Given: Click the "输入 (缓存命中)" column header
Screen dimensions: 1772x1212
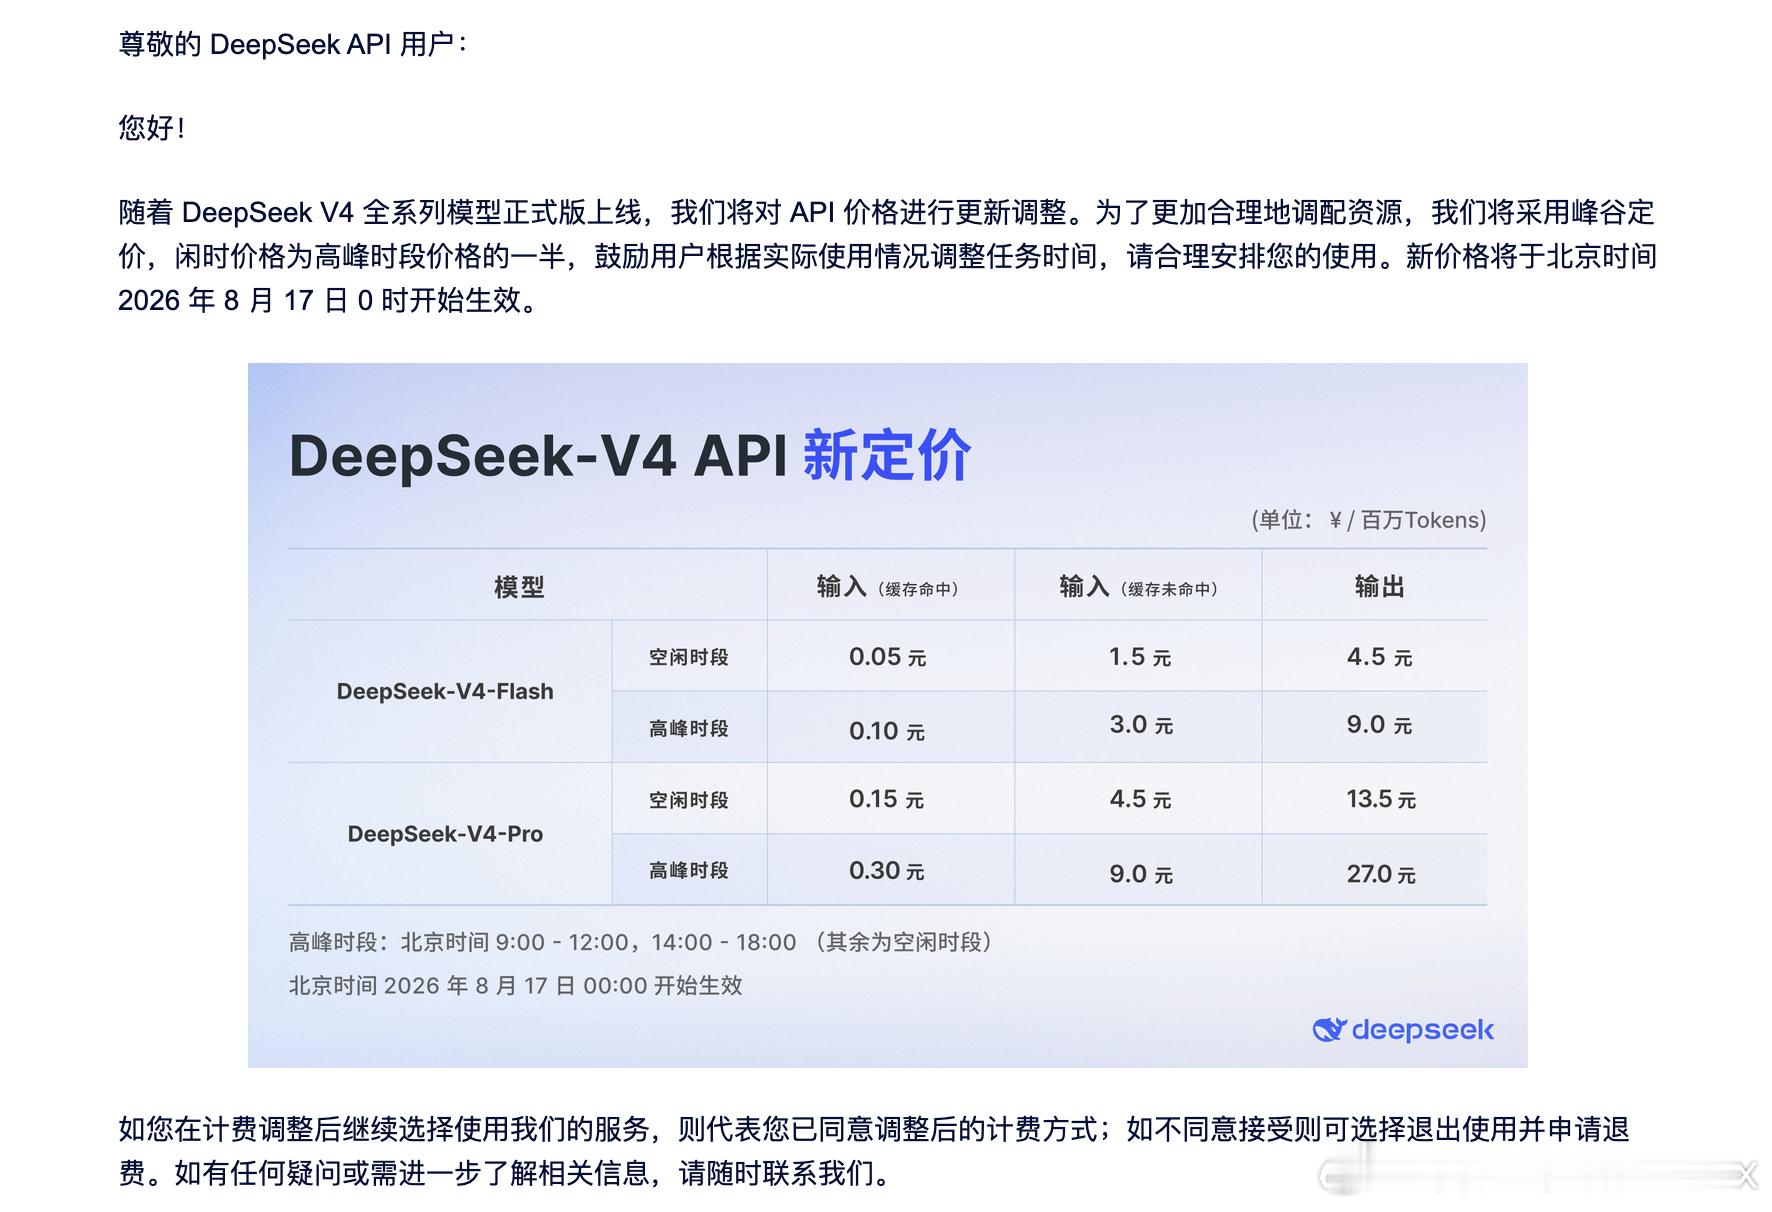Looking at the screenshot, I should [x=889, y=587].
